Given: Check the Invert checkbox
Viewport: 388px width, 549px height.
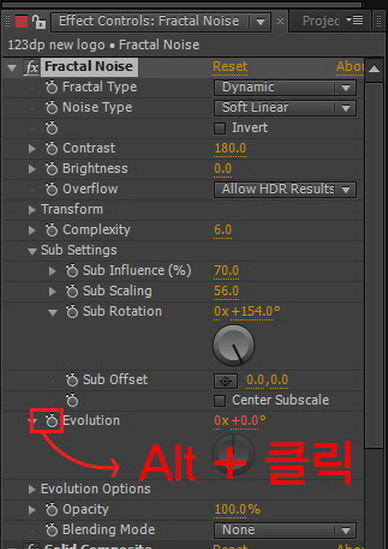Looking at the screenshot, I should [x=220, y=128].
